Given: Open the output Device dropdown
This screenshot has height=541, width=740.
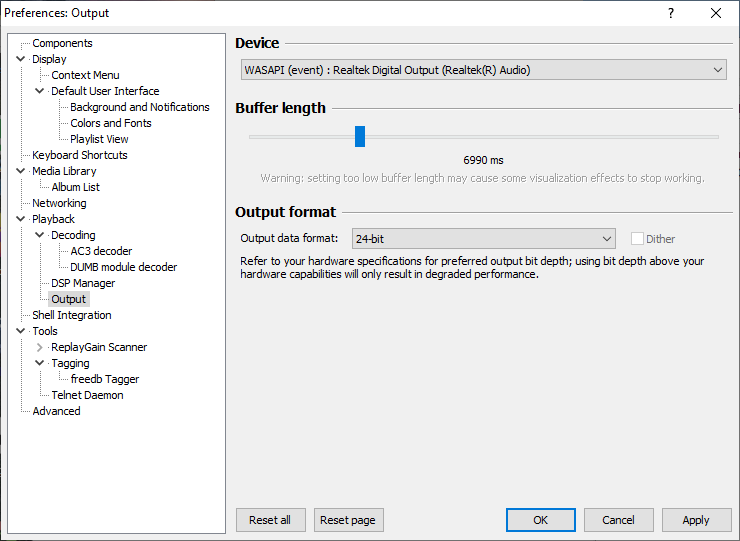Looking at the screenshot, I should 483,70.
